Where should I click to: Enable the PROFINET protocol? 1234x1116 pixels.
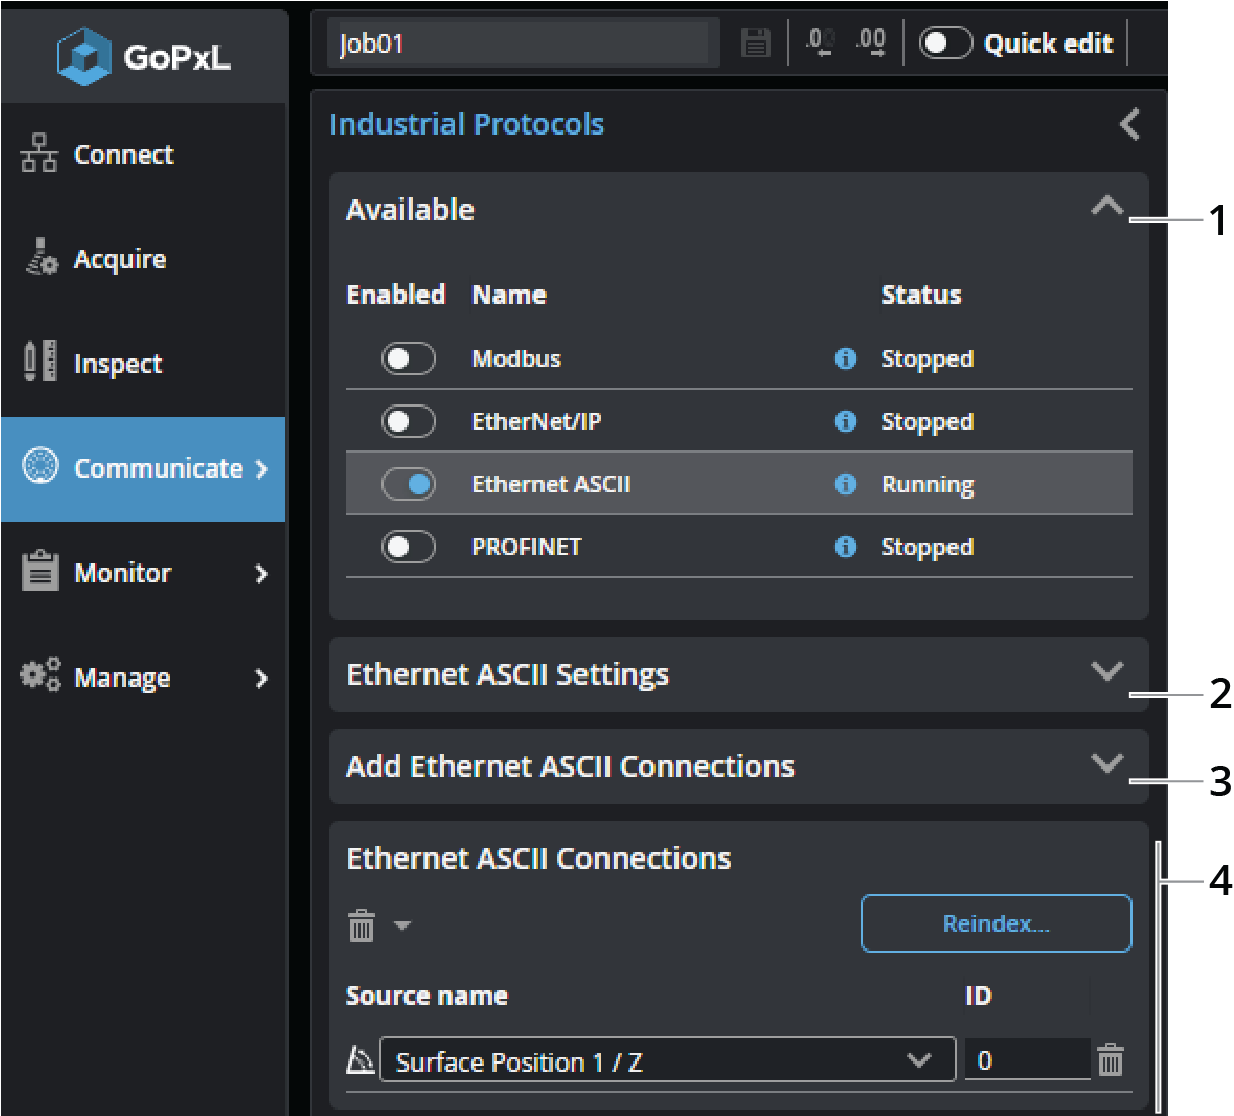[x=408, y=547]
